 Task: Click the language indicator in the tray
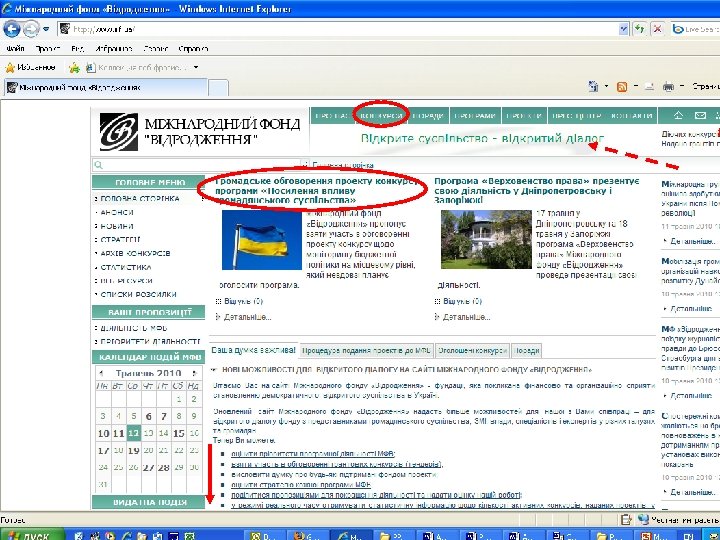point(689,535)
